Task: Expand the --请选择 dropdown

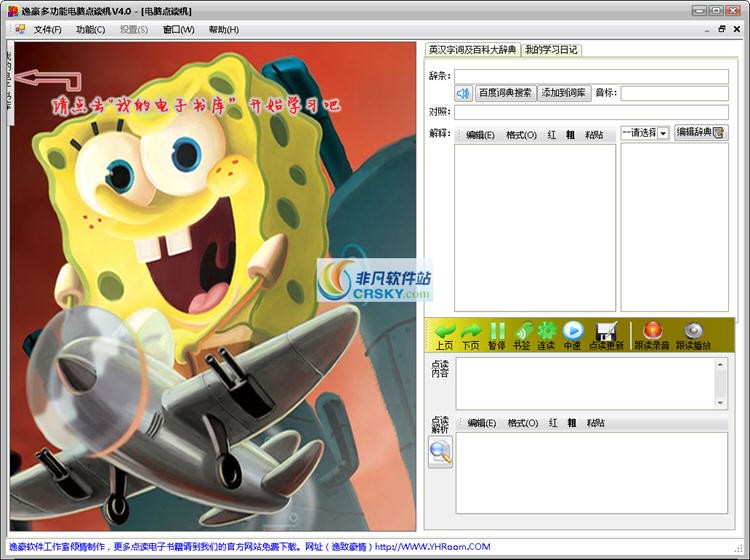Action: pos(663,133)
